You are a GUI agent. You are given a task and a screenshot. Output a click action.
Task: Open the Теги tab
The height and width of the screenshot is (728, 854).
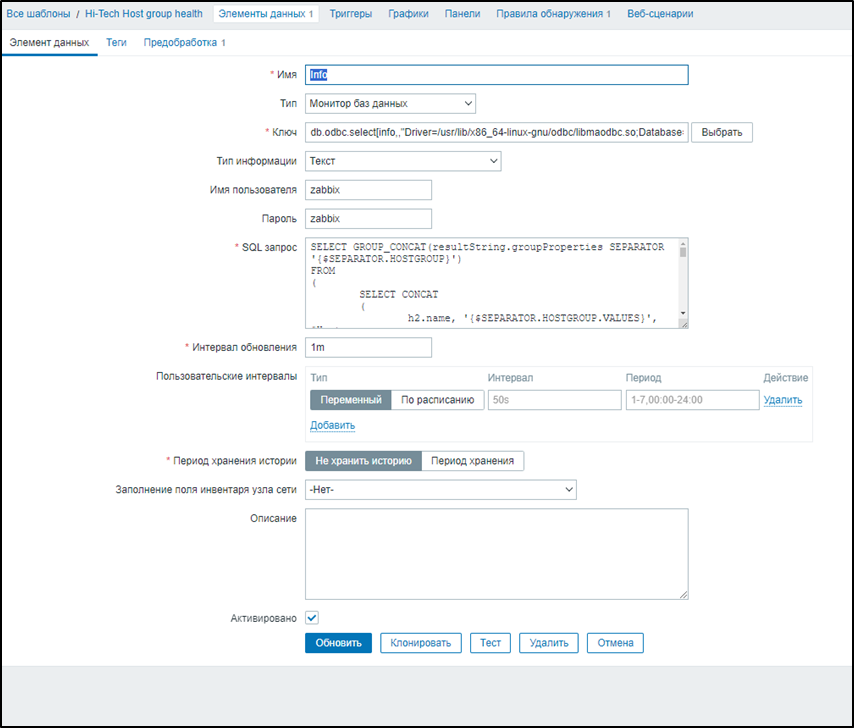pyautogui.click(x=116, y=43)
